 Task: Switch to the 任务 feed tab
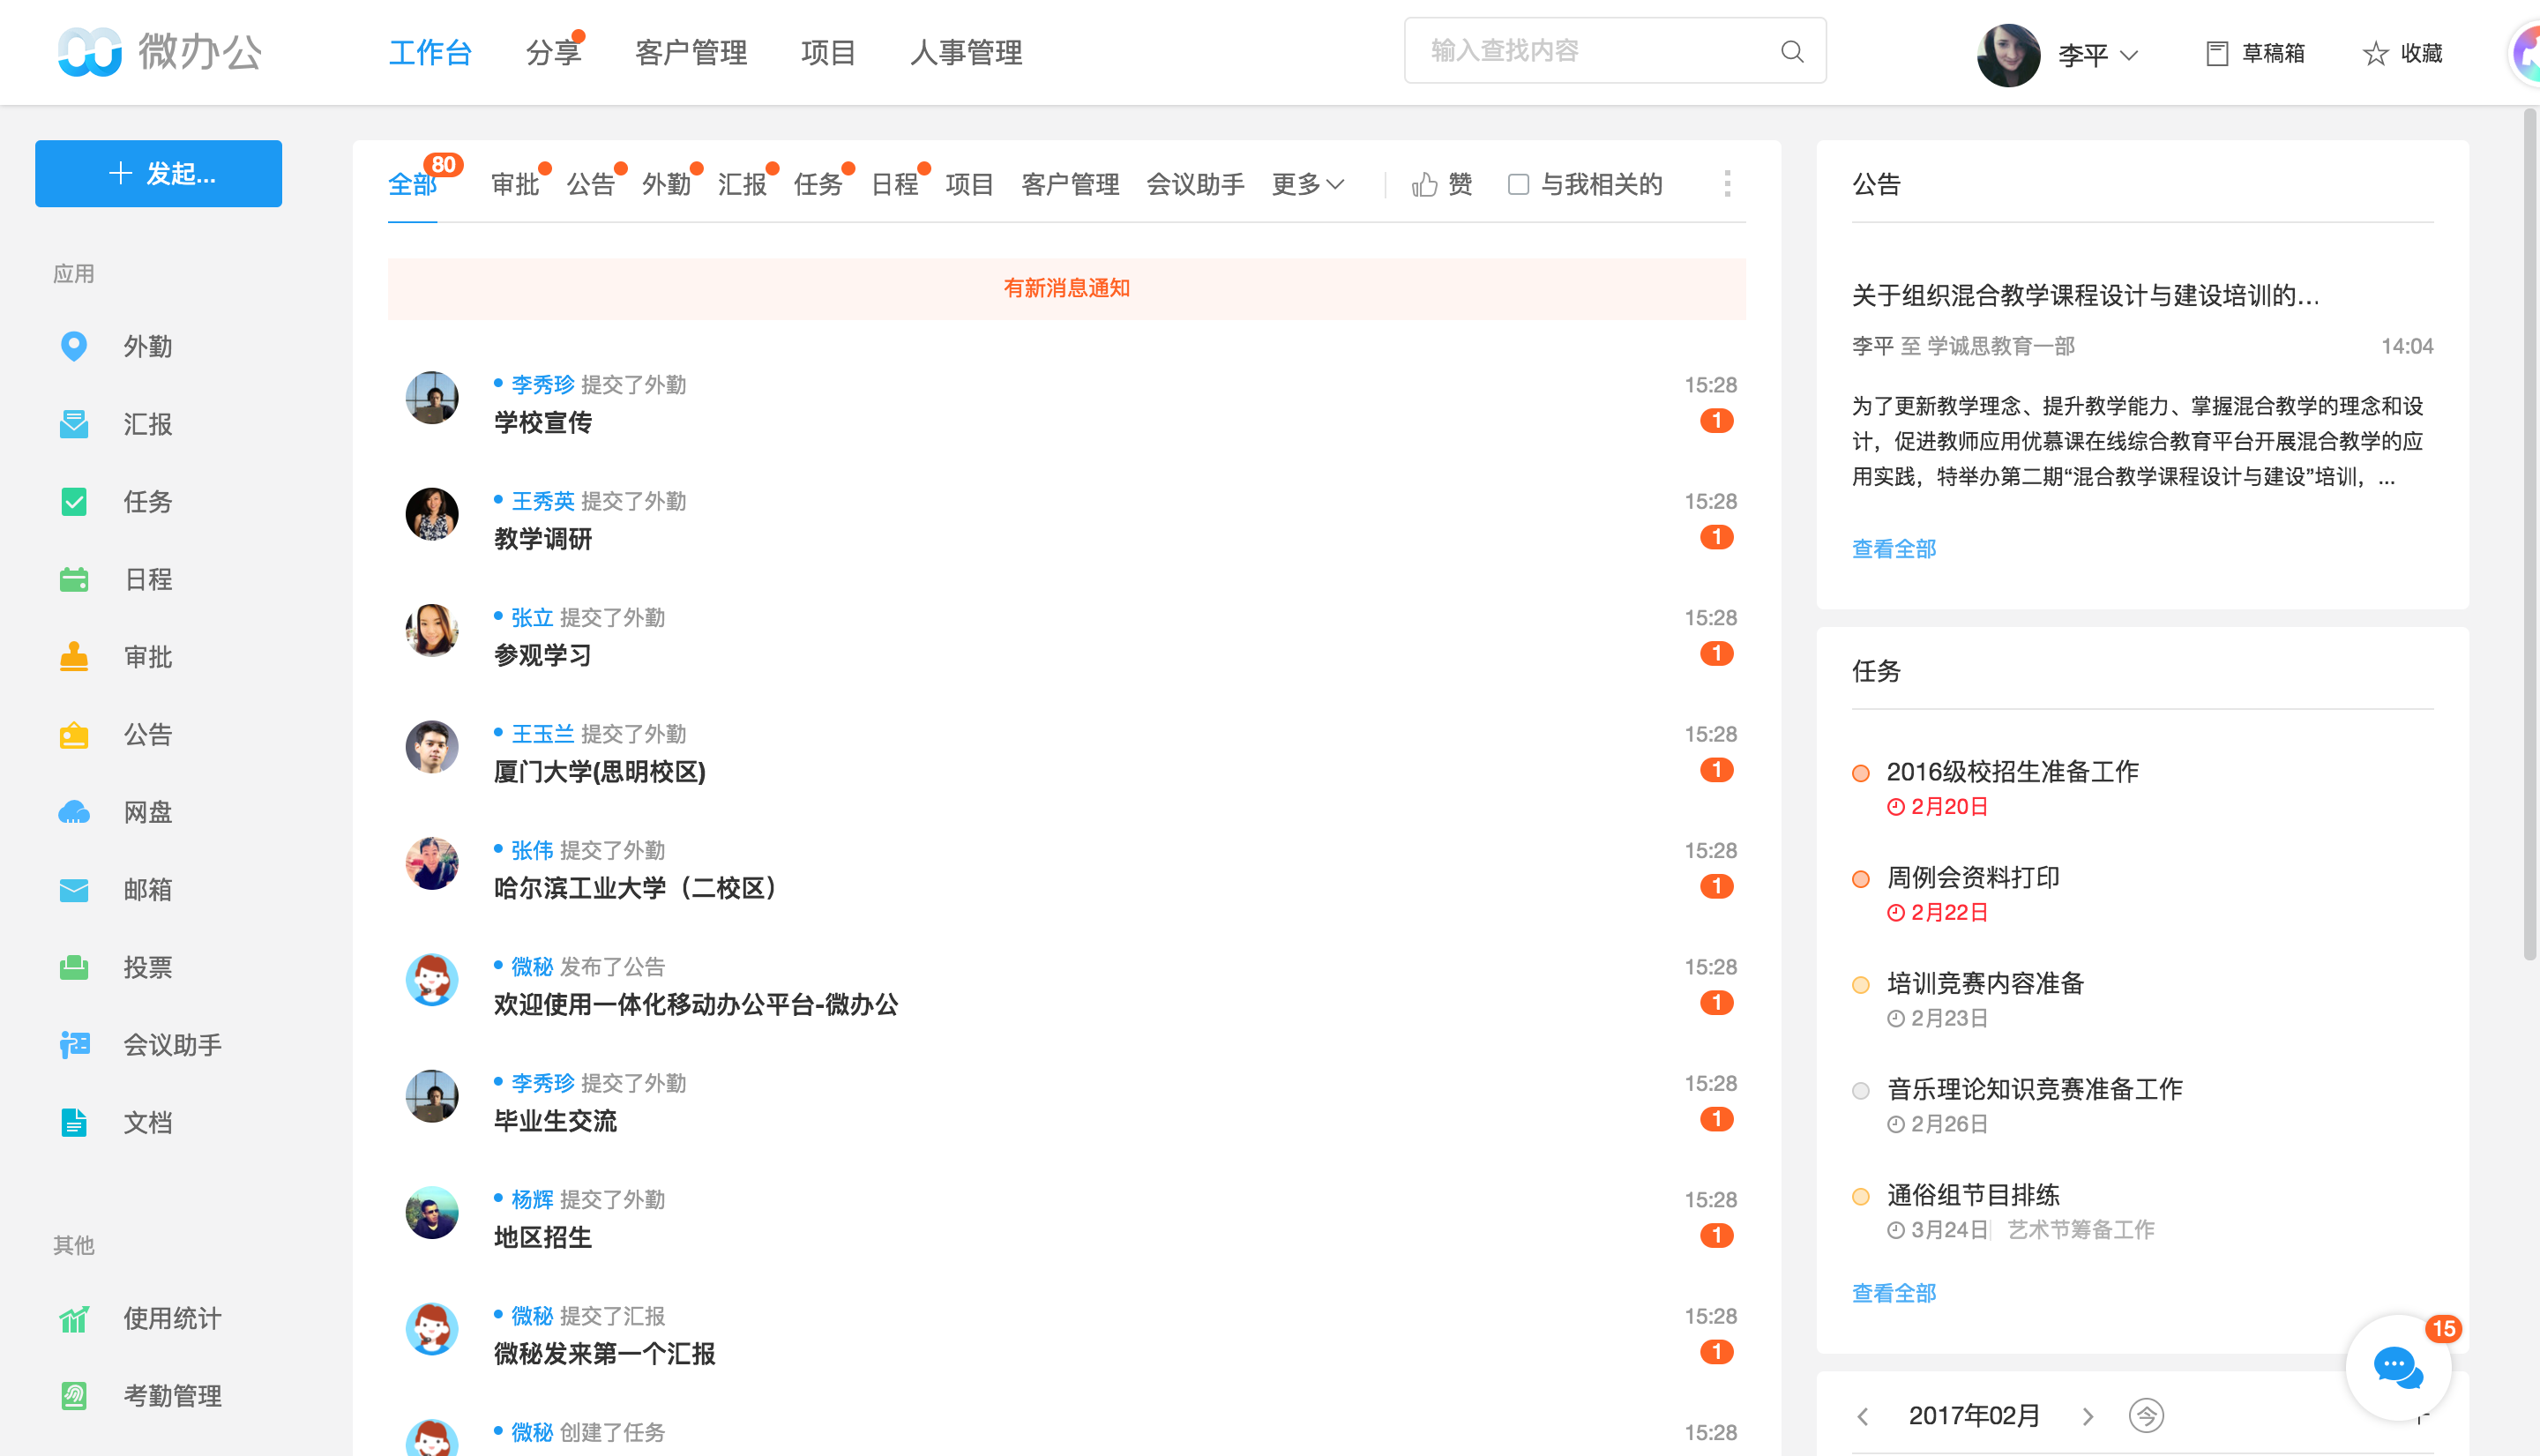[818, 184]
